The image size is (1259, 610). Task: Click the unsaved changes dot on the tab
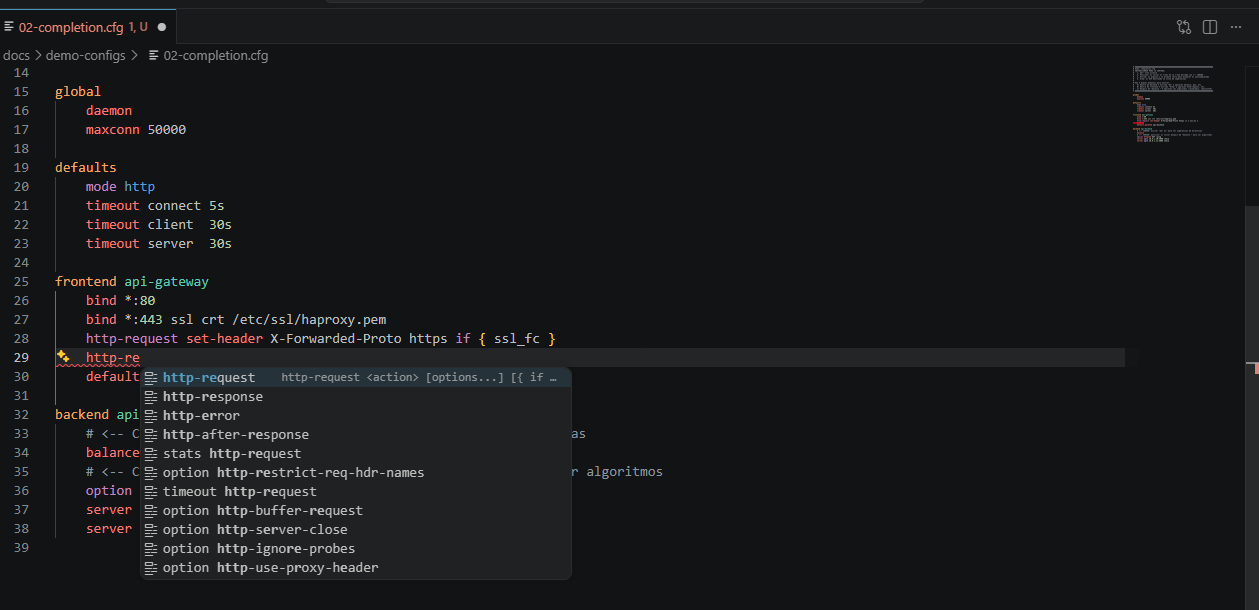(160, 28)
